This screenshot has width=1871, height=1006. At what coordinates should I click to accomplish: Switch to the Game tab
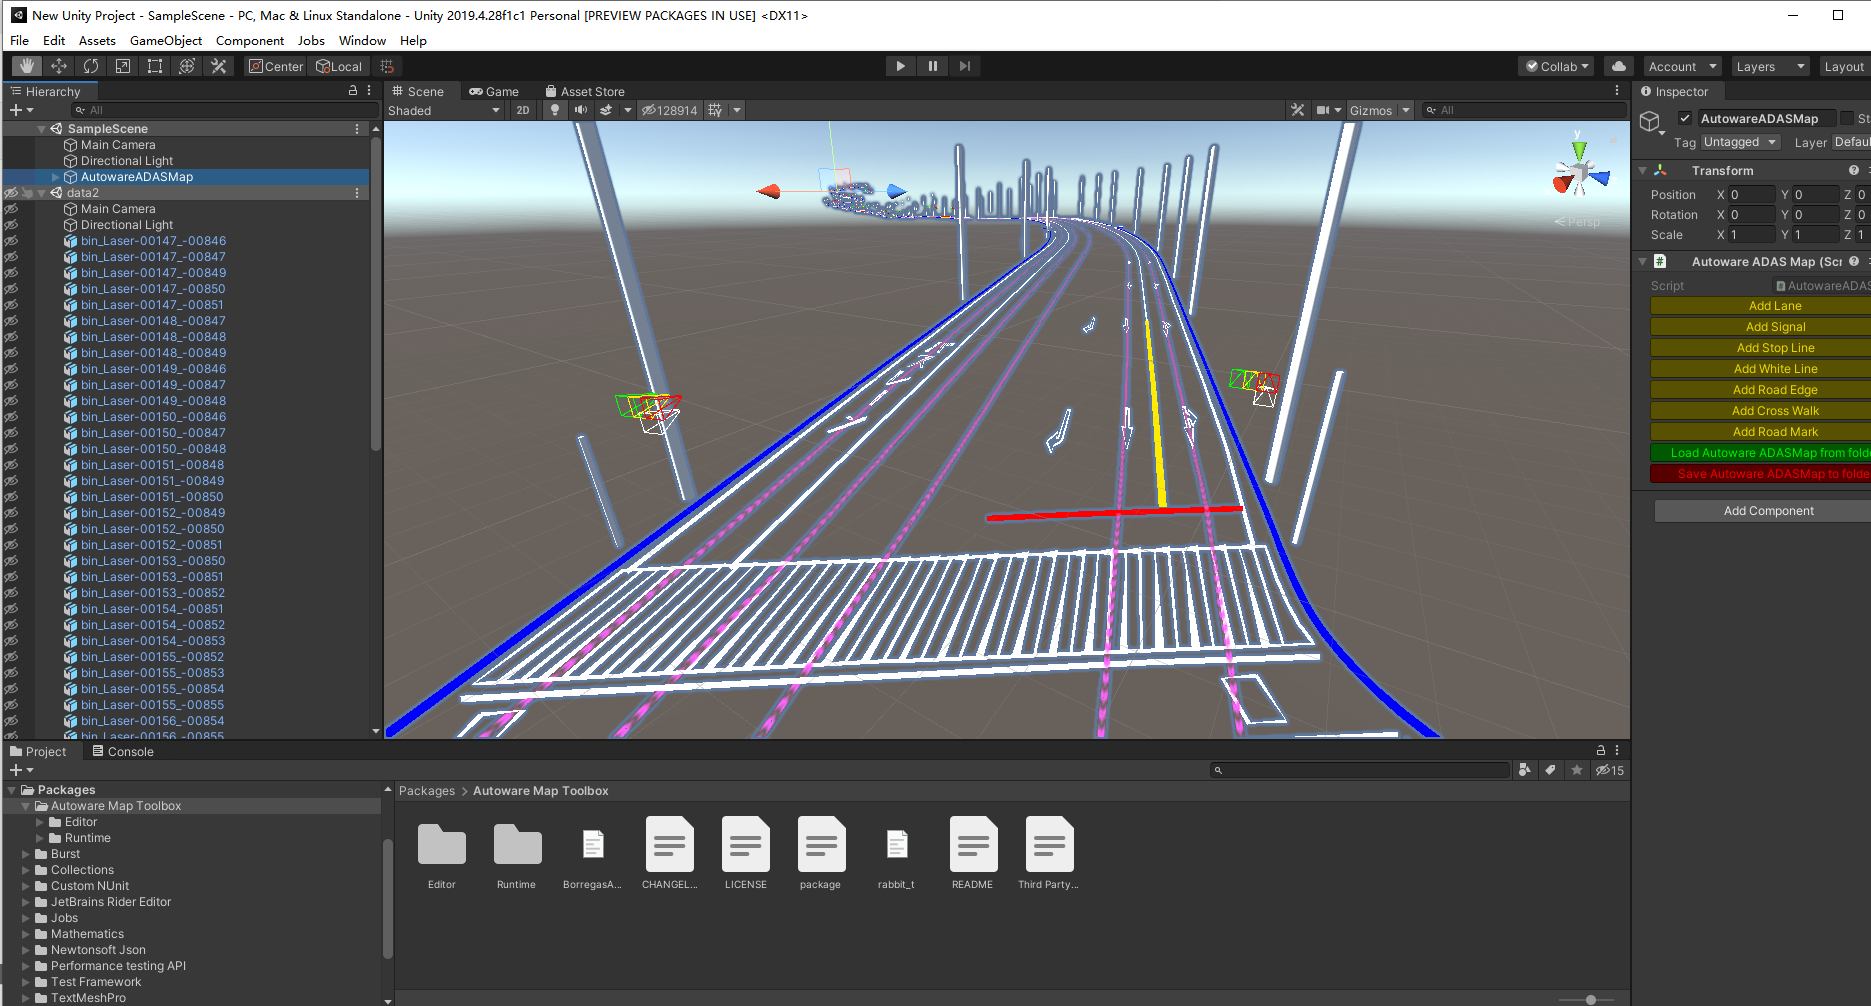(x=494, y=91)
